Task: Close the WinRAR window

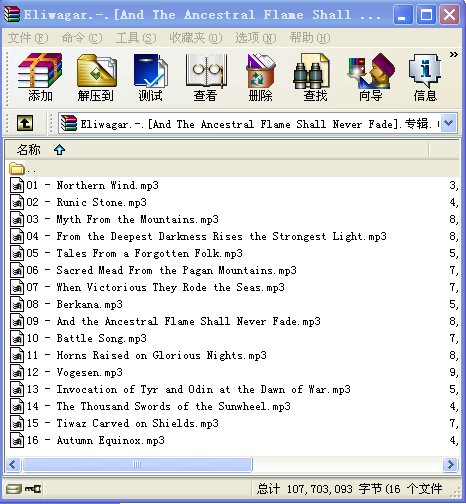Action: click(449, 15)
